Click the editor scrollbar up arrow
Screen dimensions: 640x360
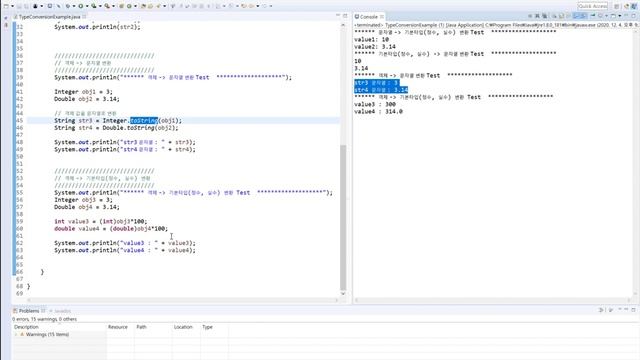343,25
